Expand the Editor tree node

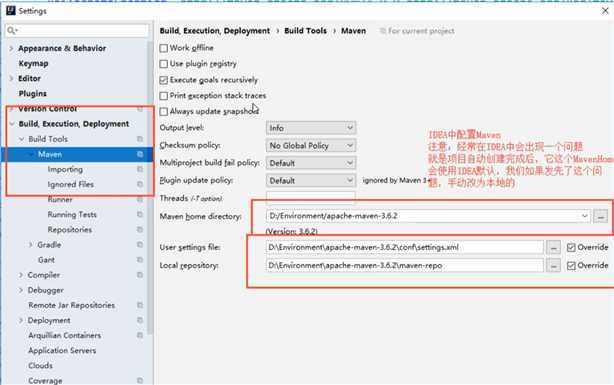coord(11,78)
